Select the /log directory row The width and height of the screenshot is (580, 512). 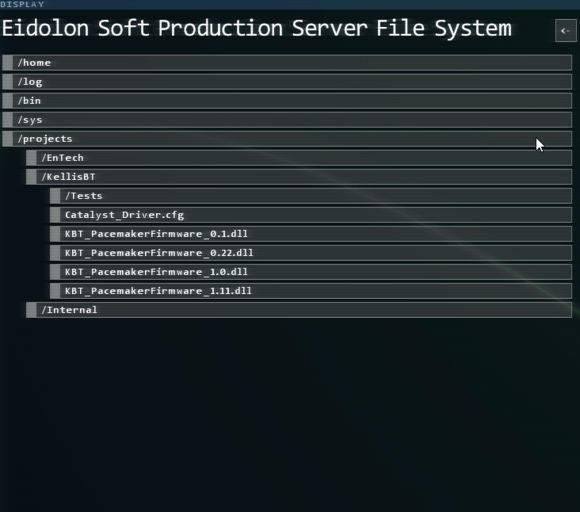287,82
